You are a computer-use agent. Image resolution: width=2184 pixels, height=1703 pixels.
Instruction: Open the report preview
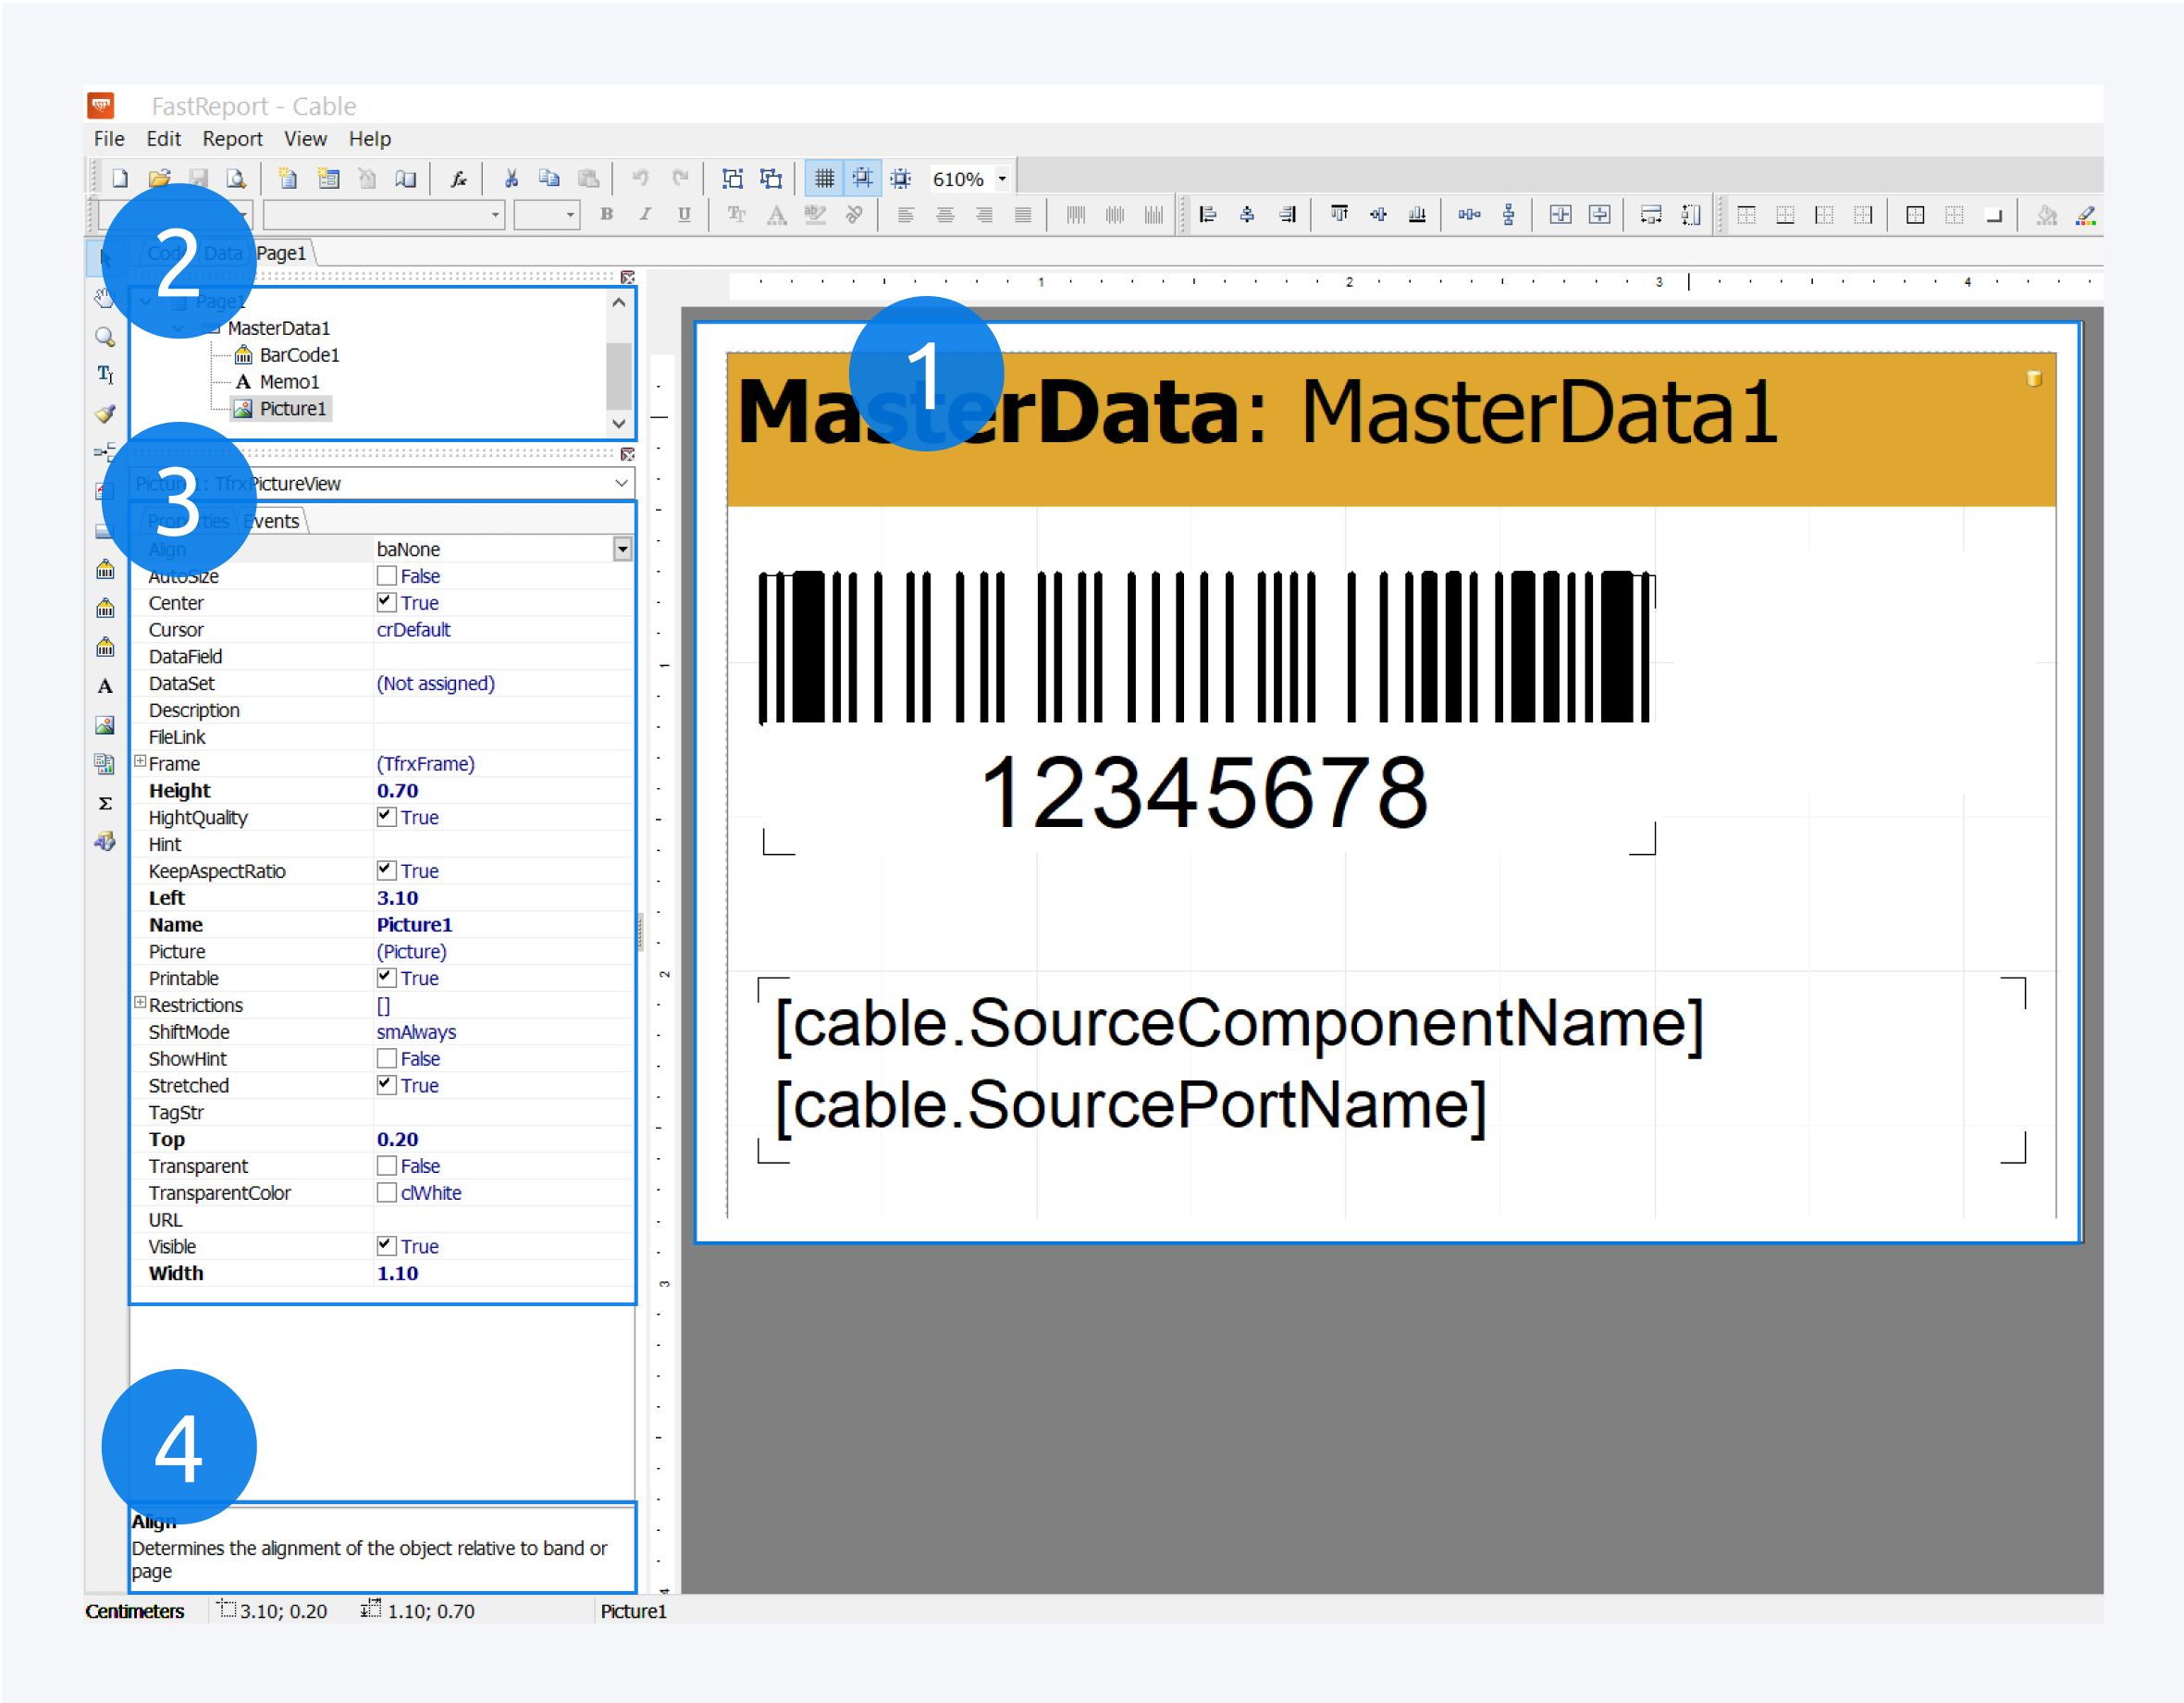click(237, 177)
